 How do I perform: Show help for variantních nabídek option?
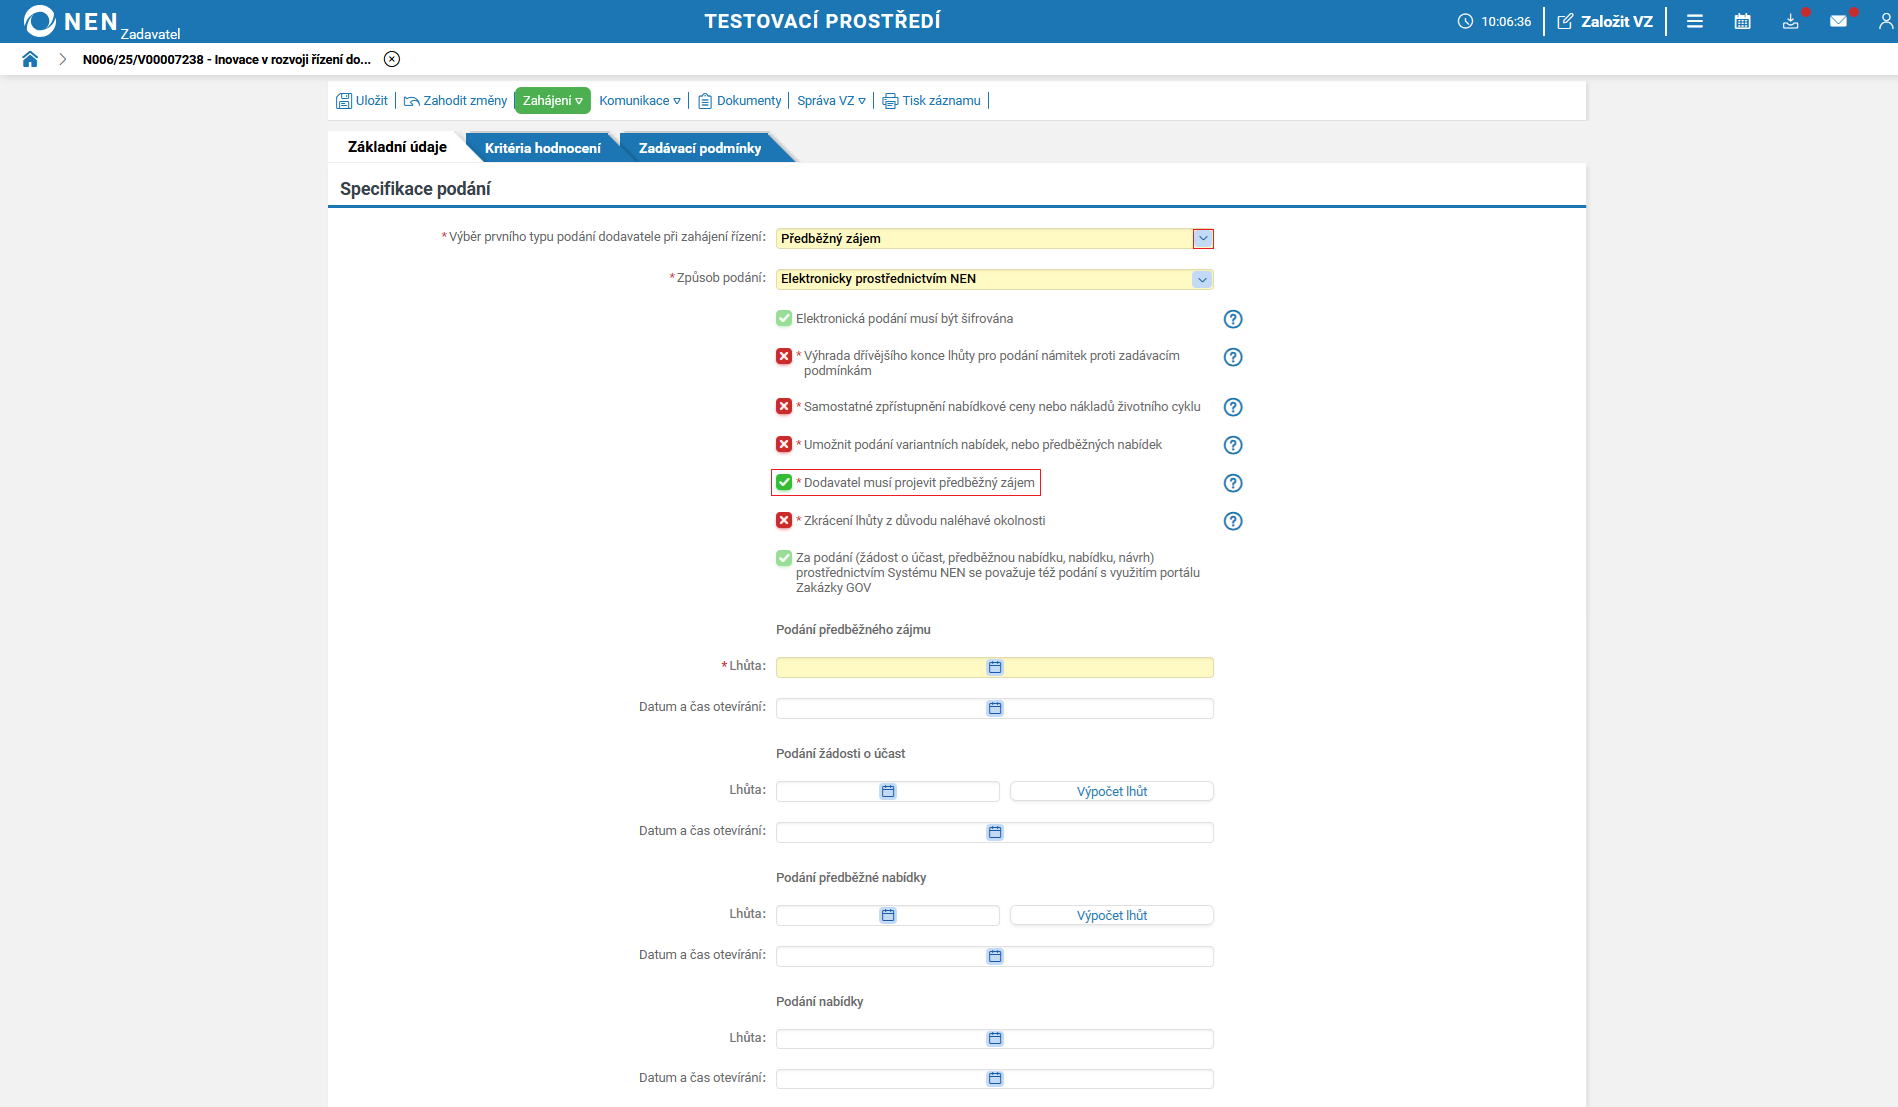point(1233,445)
